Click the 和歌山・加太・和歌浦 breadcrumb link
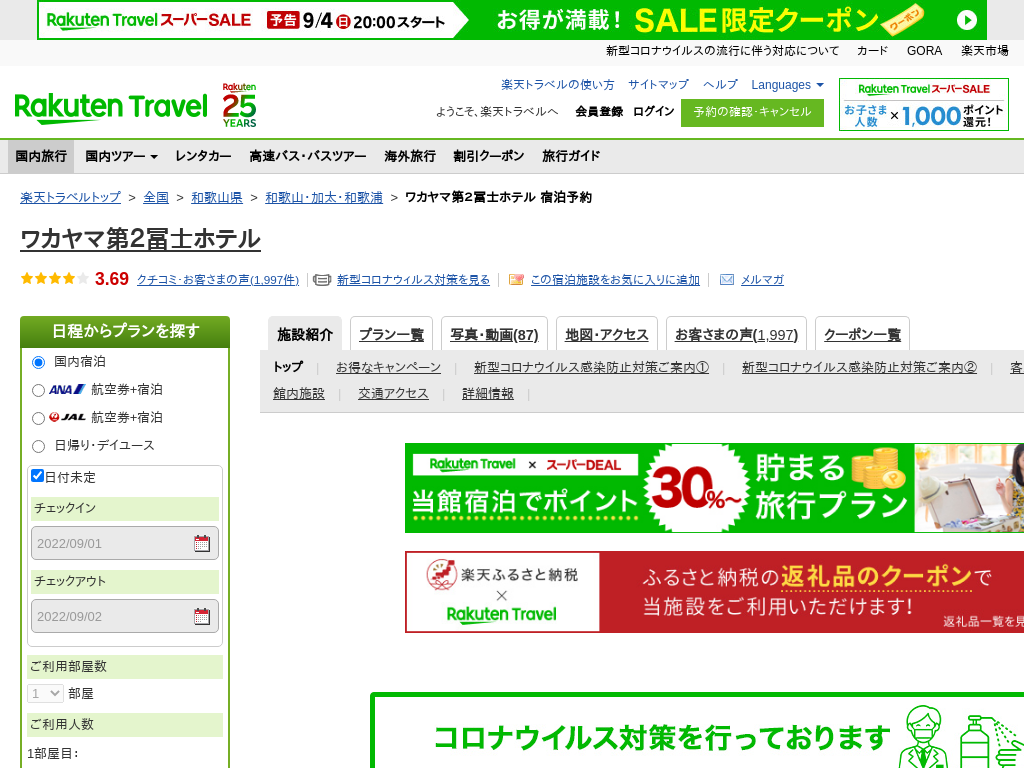Viewport: 1024px width, 768px height. (324, 197)
